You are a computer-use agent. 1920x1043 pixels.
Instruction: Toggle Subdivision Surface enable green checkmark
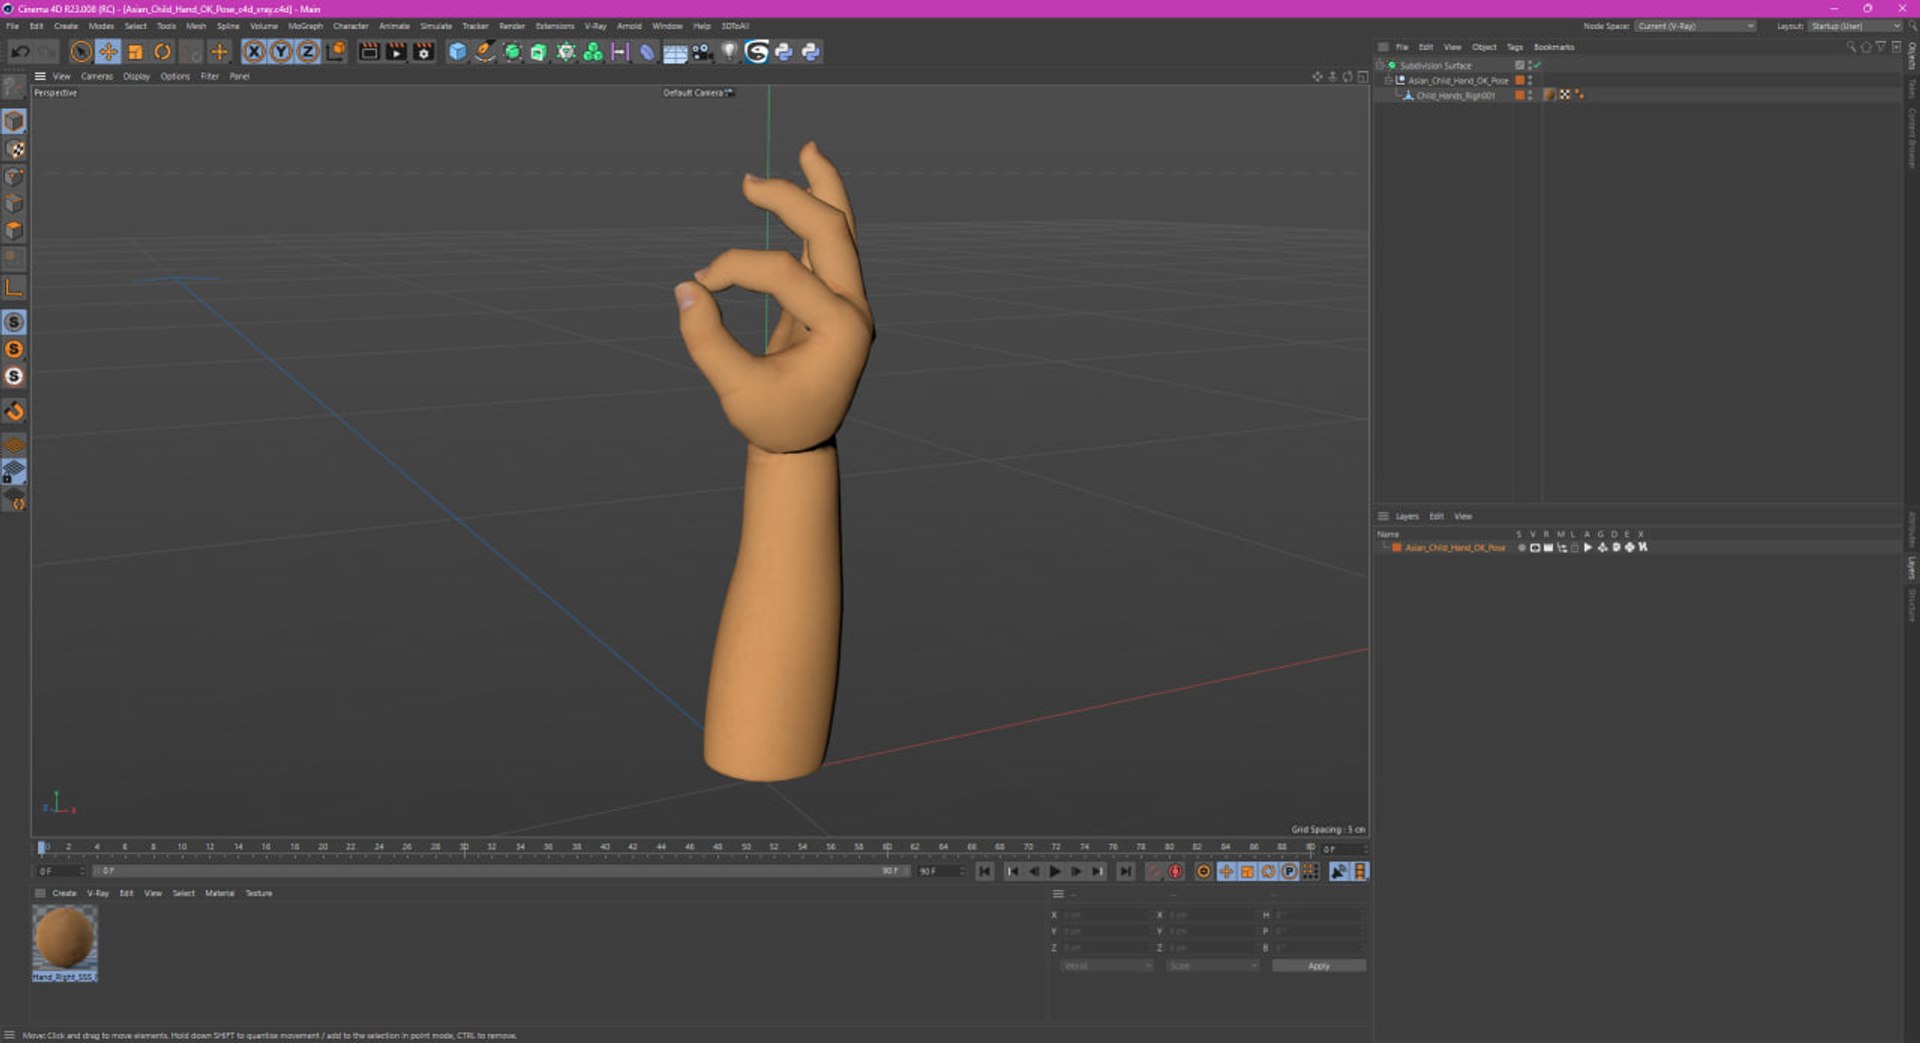1537,65
